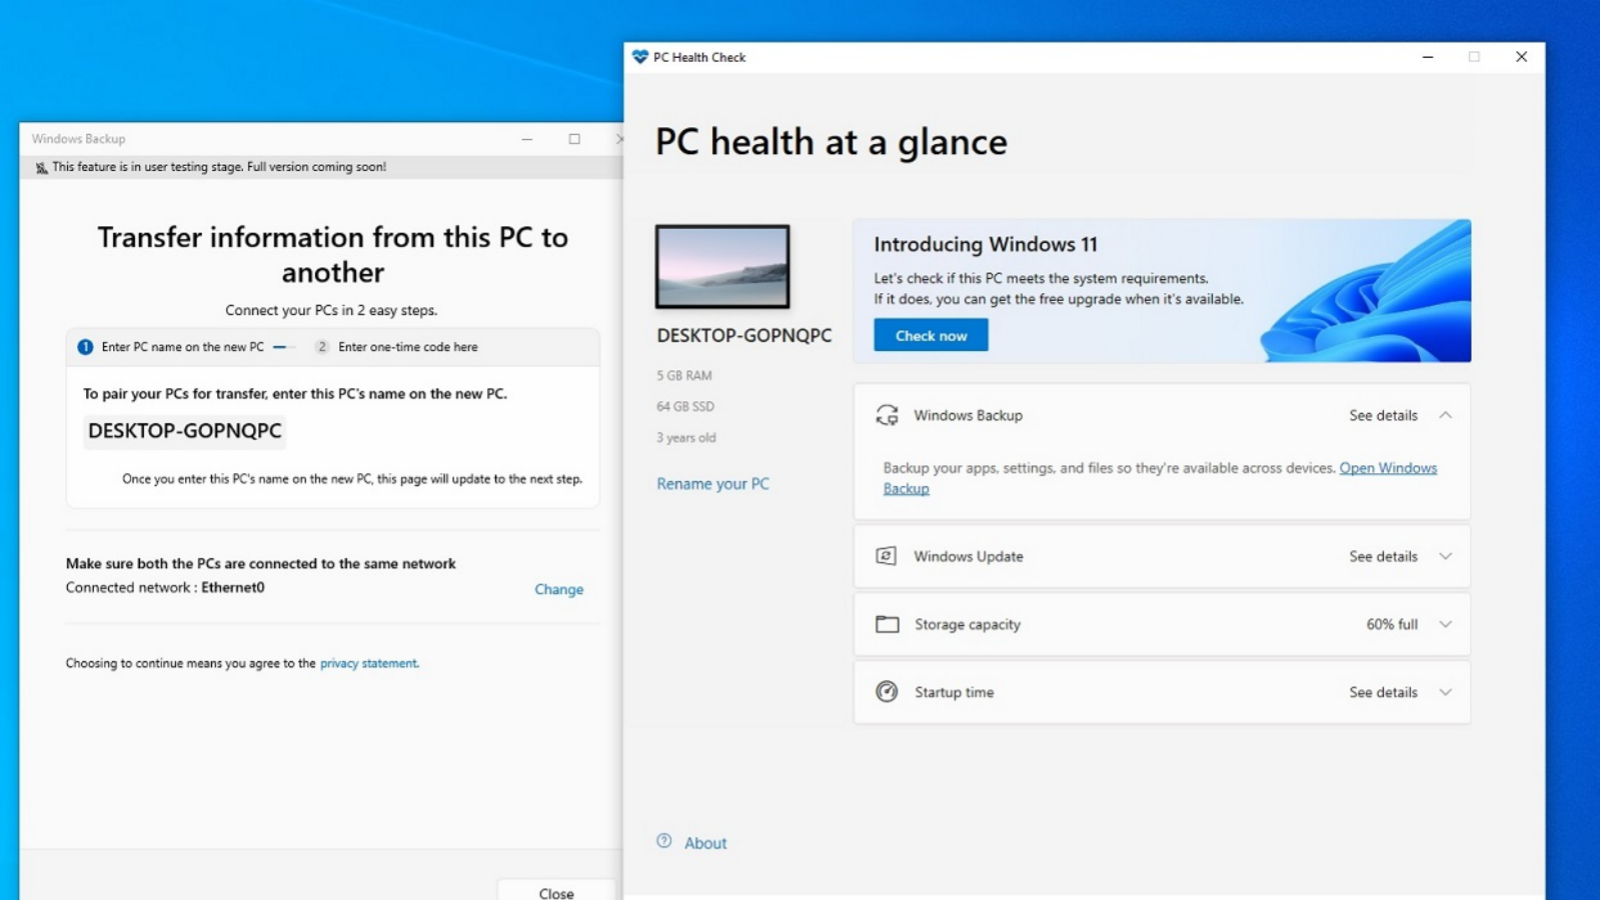
Task: Click the desktop PC thumbnail image
Action: (x=722, y=266)
